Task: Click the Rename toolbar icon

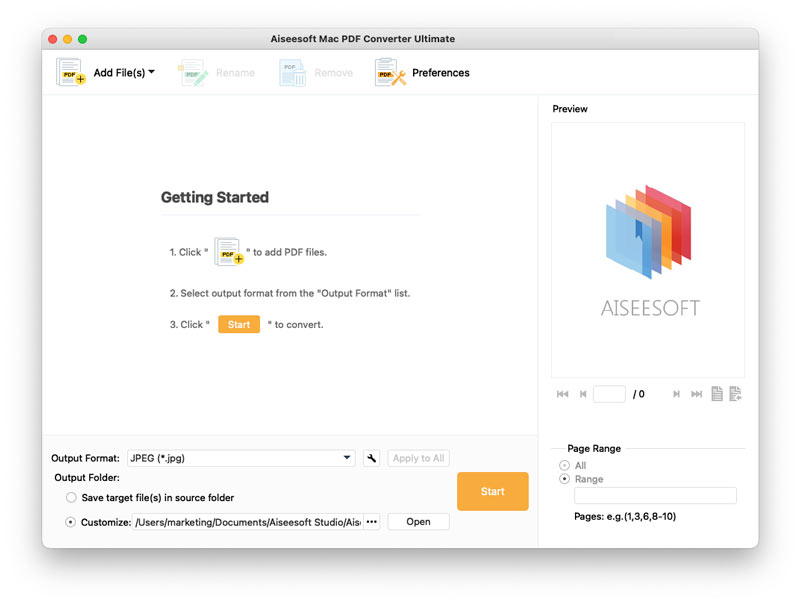Action: point(193,72)
